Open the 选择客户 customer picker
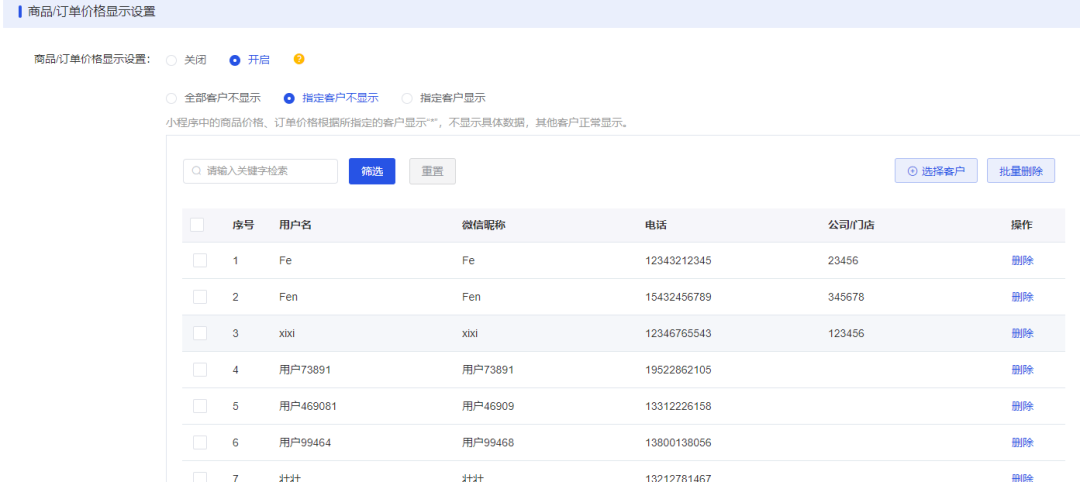Image resolution: width=1080 pixels, height=482 pixels. [x=936, y=171]
